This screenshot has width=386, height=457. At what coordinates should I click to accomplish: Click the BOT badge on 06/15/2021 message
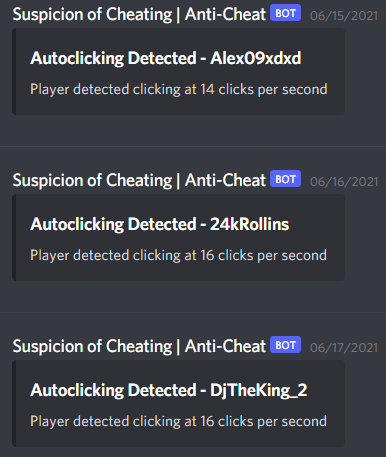point(285,13)
